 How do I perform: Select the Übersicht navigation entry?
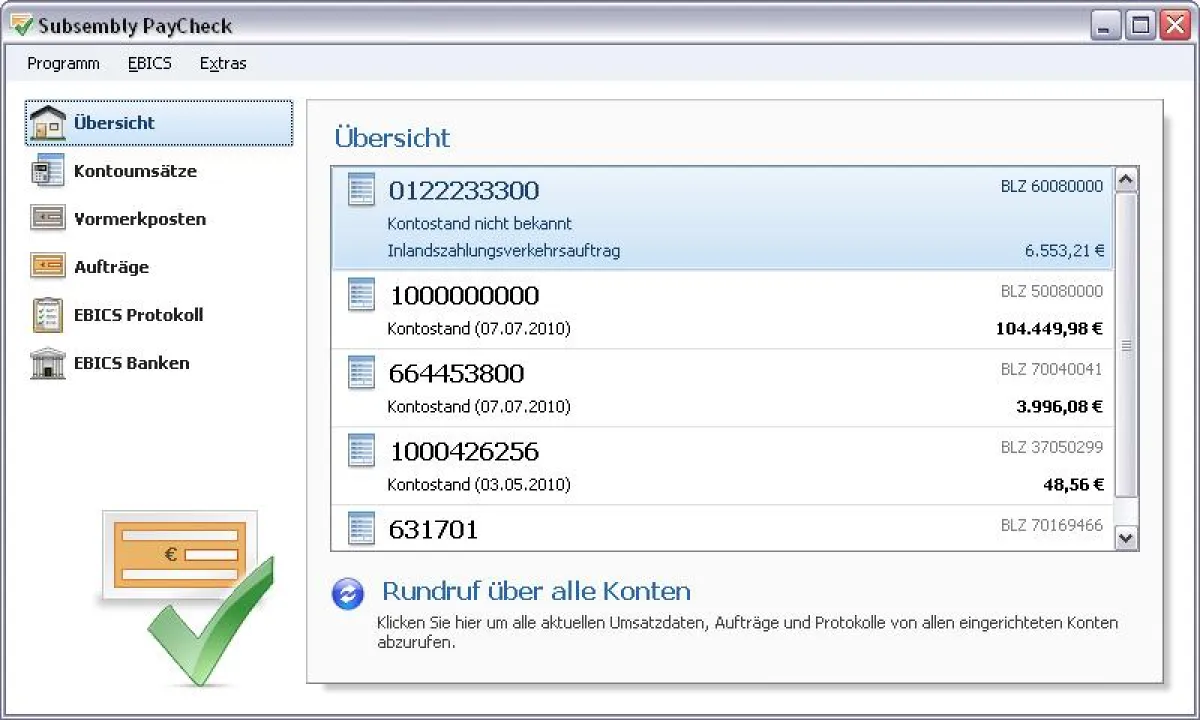click(115, 123)
